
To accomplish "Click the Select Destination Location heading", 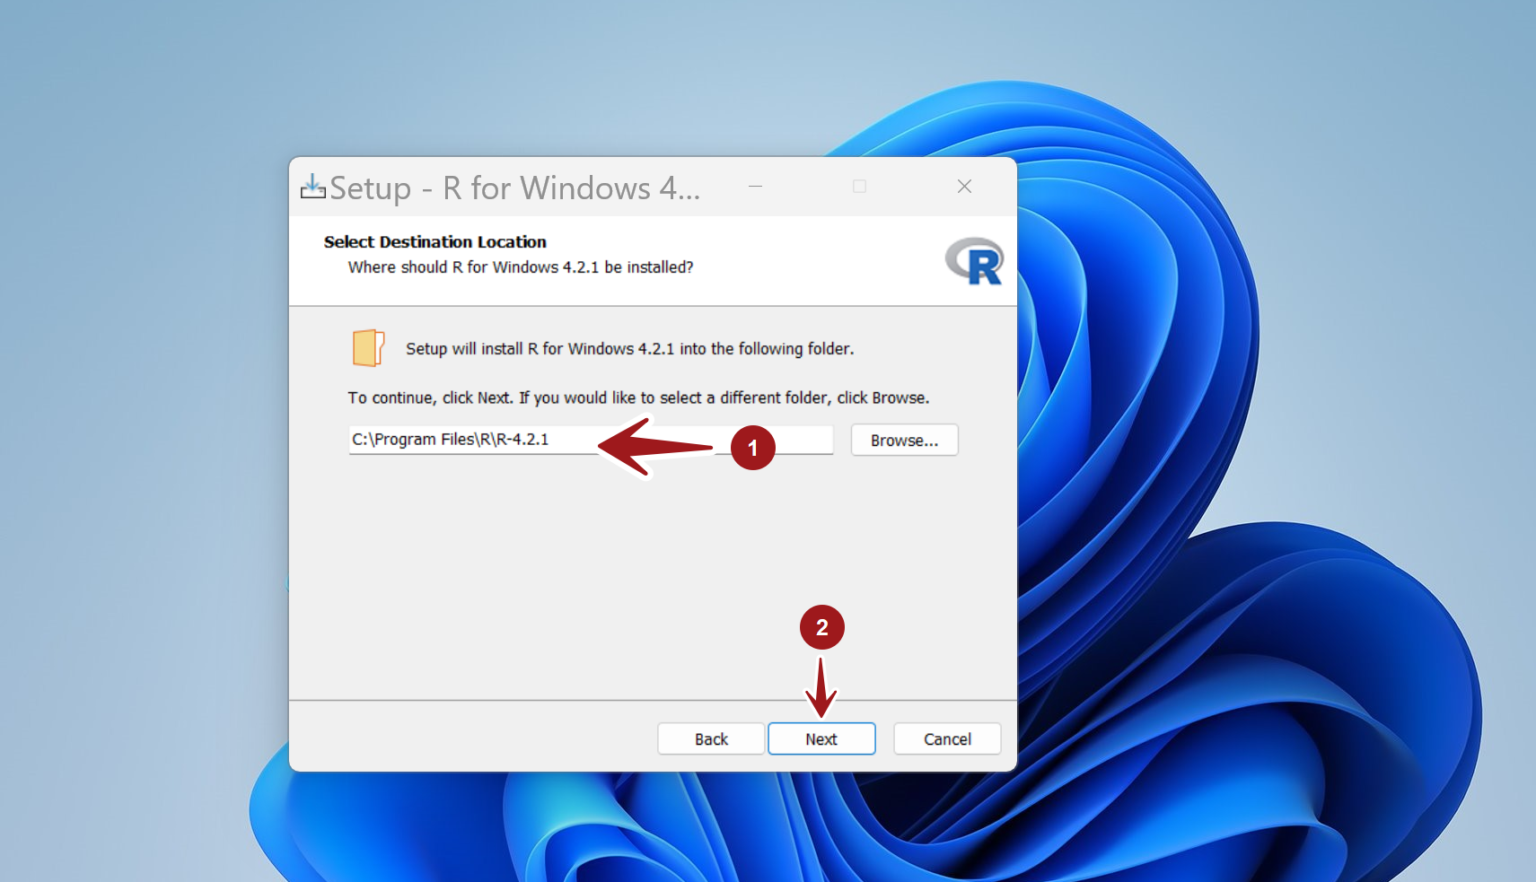I will coord(435,241).
